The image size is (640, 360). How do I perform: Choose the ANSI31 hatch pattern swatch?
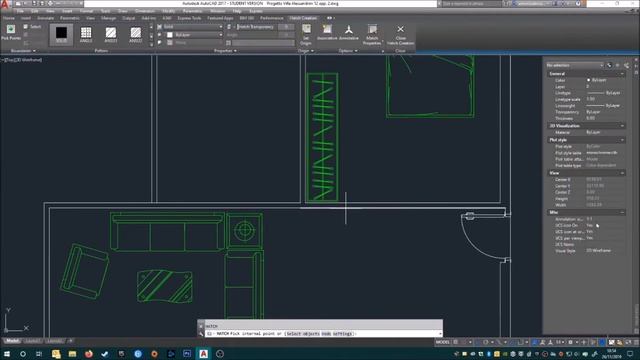111,34
